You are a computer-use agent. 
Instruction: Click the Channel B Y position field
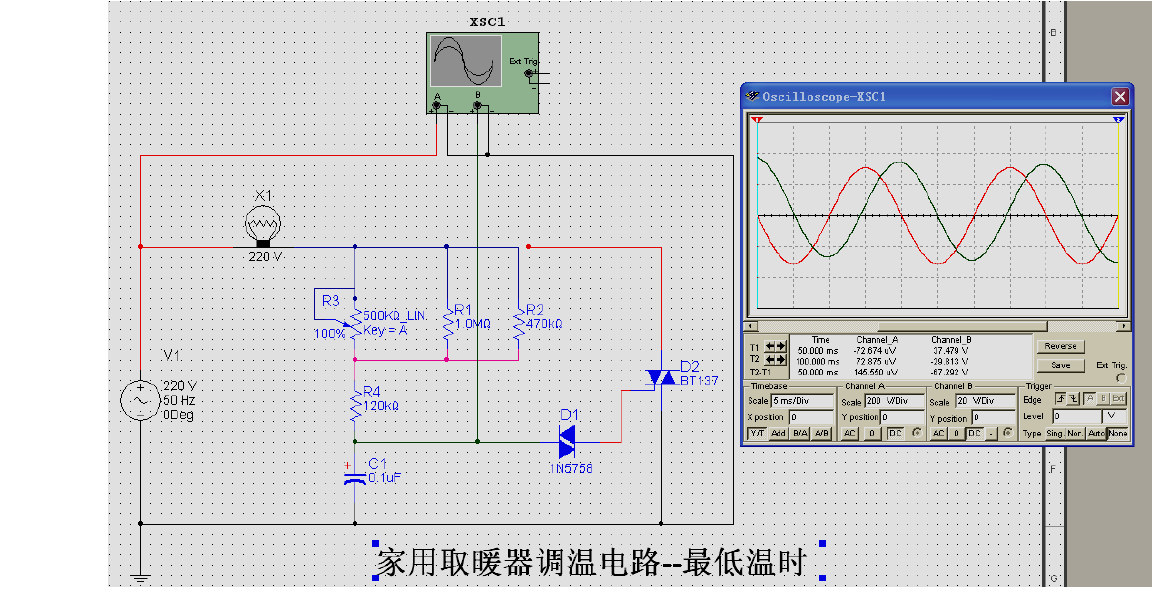pyautogui.click(x=993, y=418)
